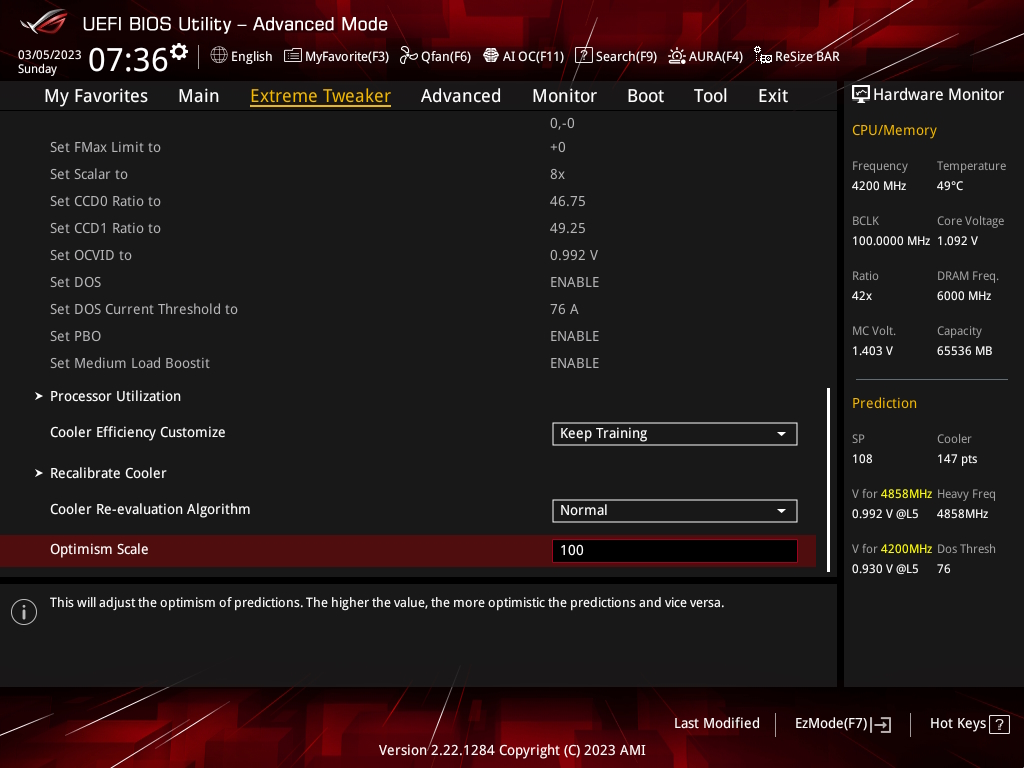Toggle ReSize BAR option
This screenshot has width=1024, height=768.
pyautogui.click(x=797, y=56)
